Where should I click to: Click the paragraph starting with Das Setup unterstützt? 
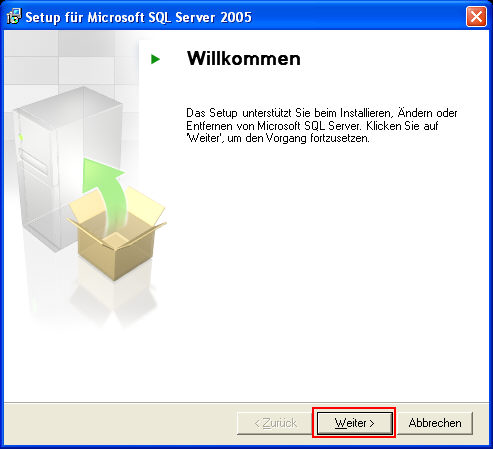pyautogui.click(x=322, y=125)
